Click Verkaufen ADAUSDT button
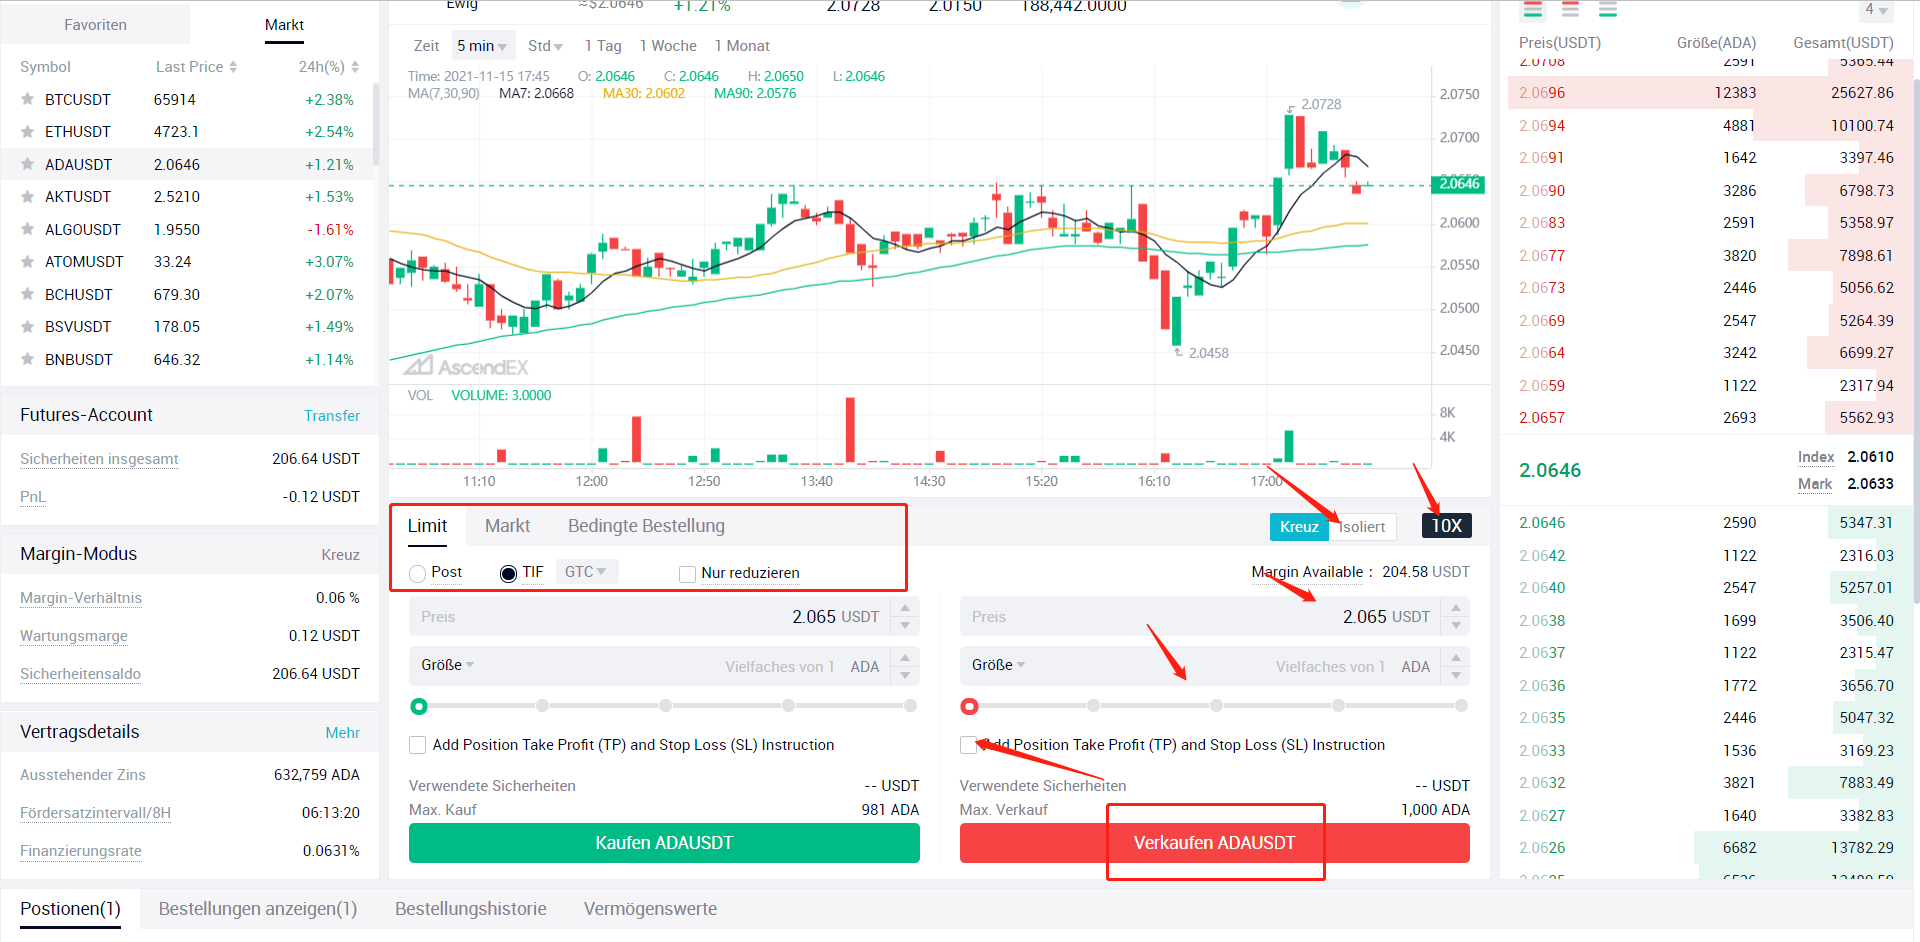The height and width of the screenshot is (942, 1920). pyautogui.click(x=1215, y=843)
